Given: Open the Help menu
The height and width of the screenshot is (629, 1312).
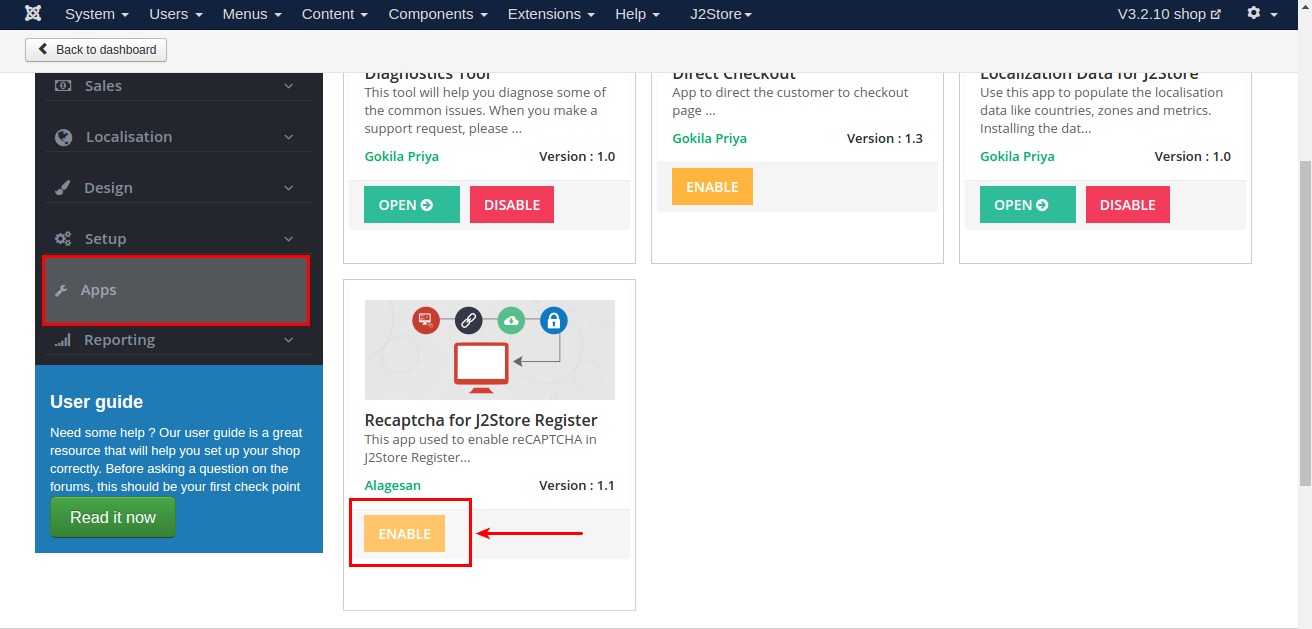Looking at the screenshot, I should pos(638,14).
